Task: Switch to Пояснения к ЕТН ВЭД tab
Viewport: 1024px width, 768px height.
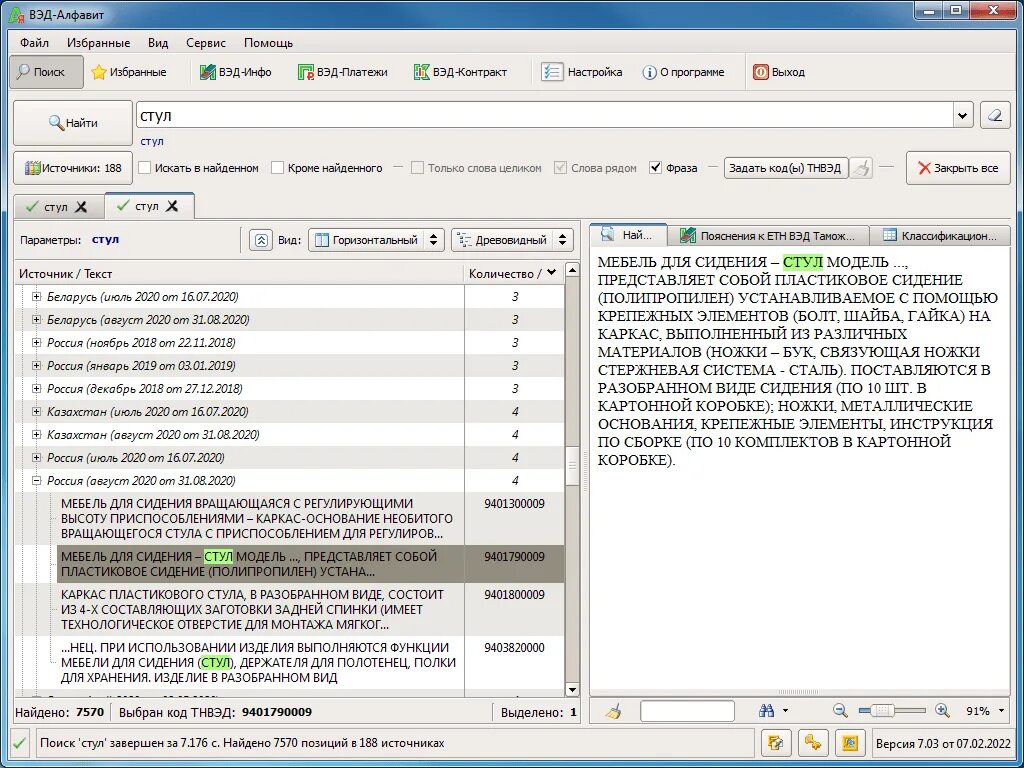Action: (x=769, y=236)
